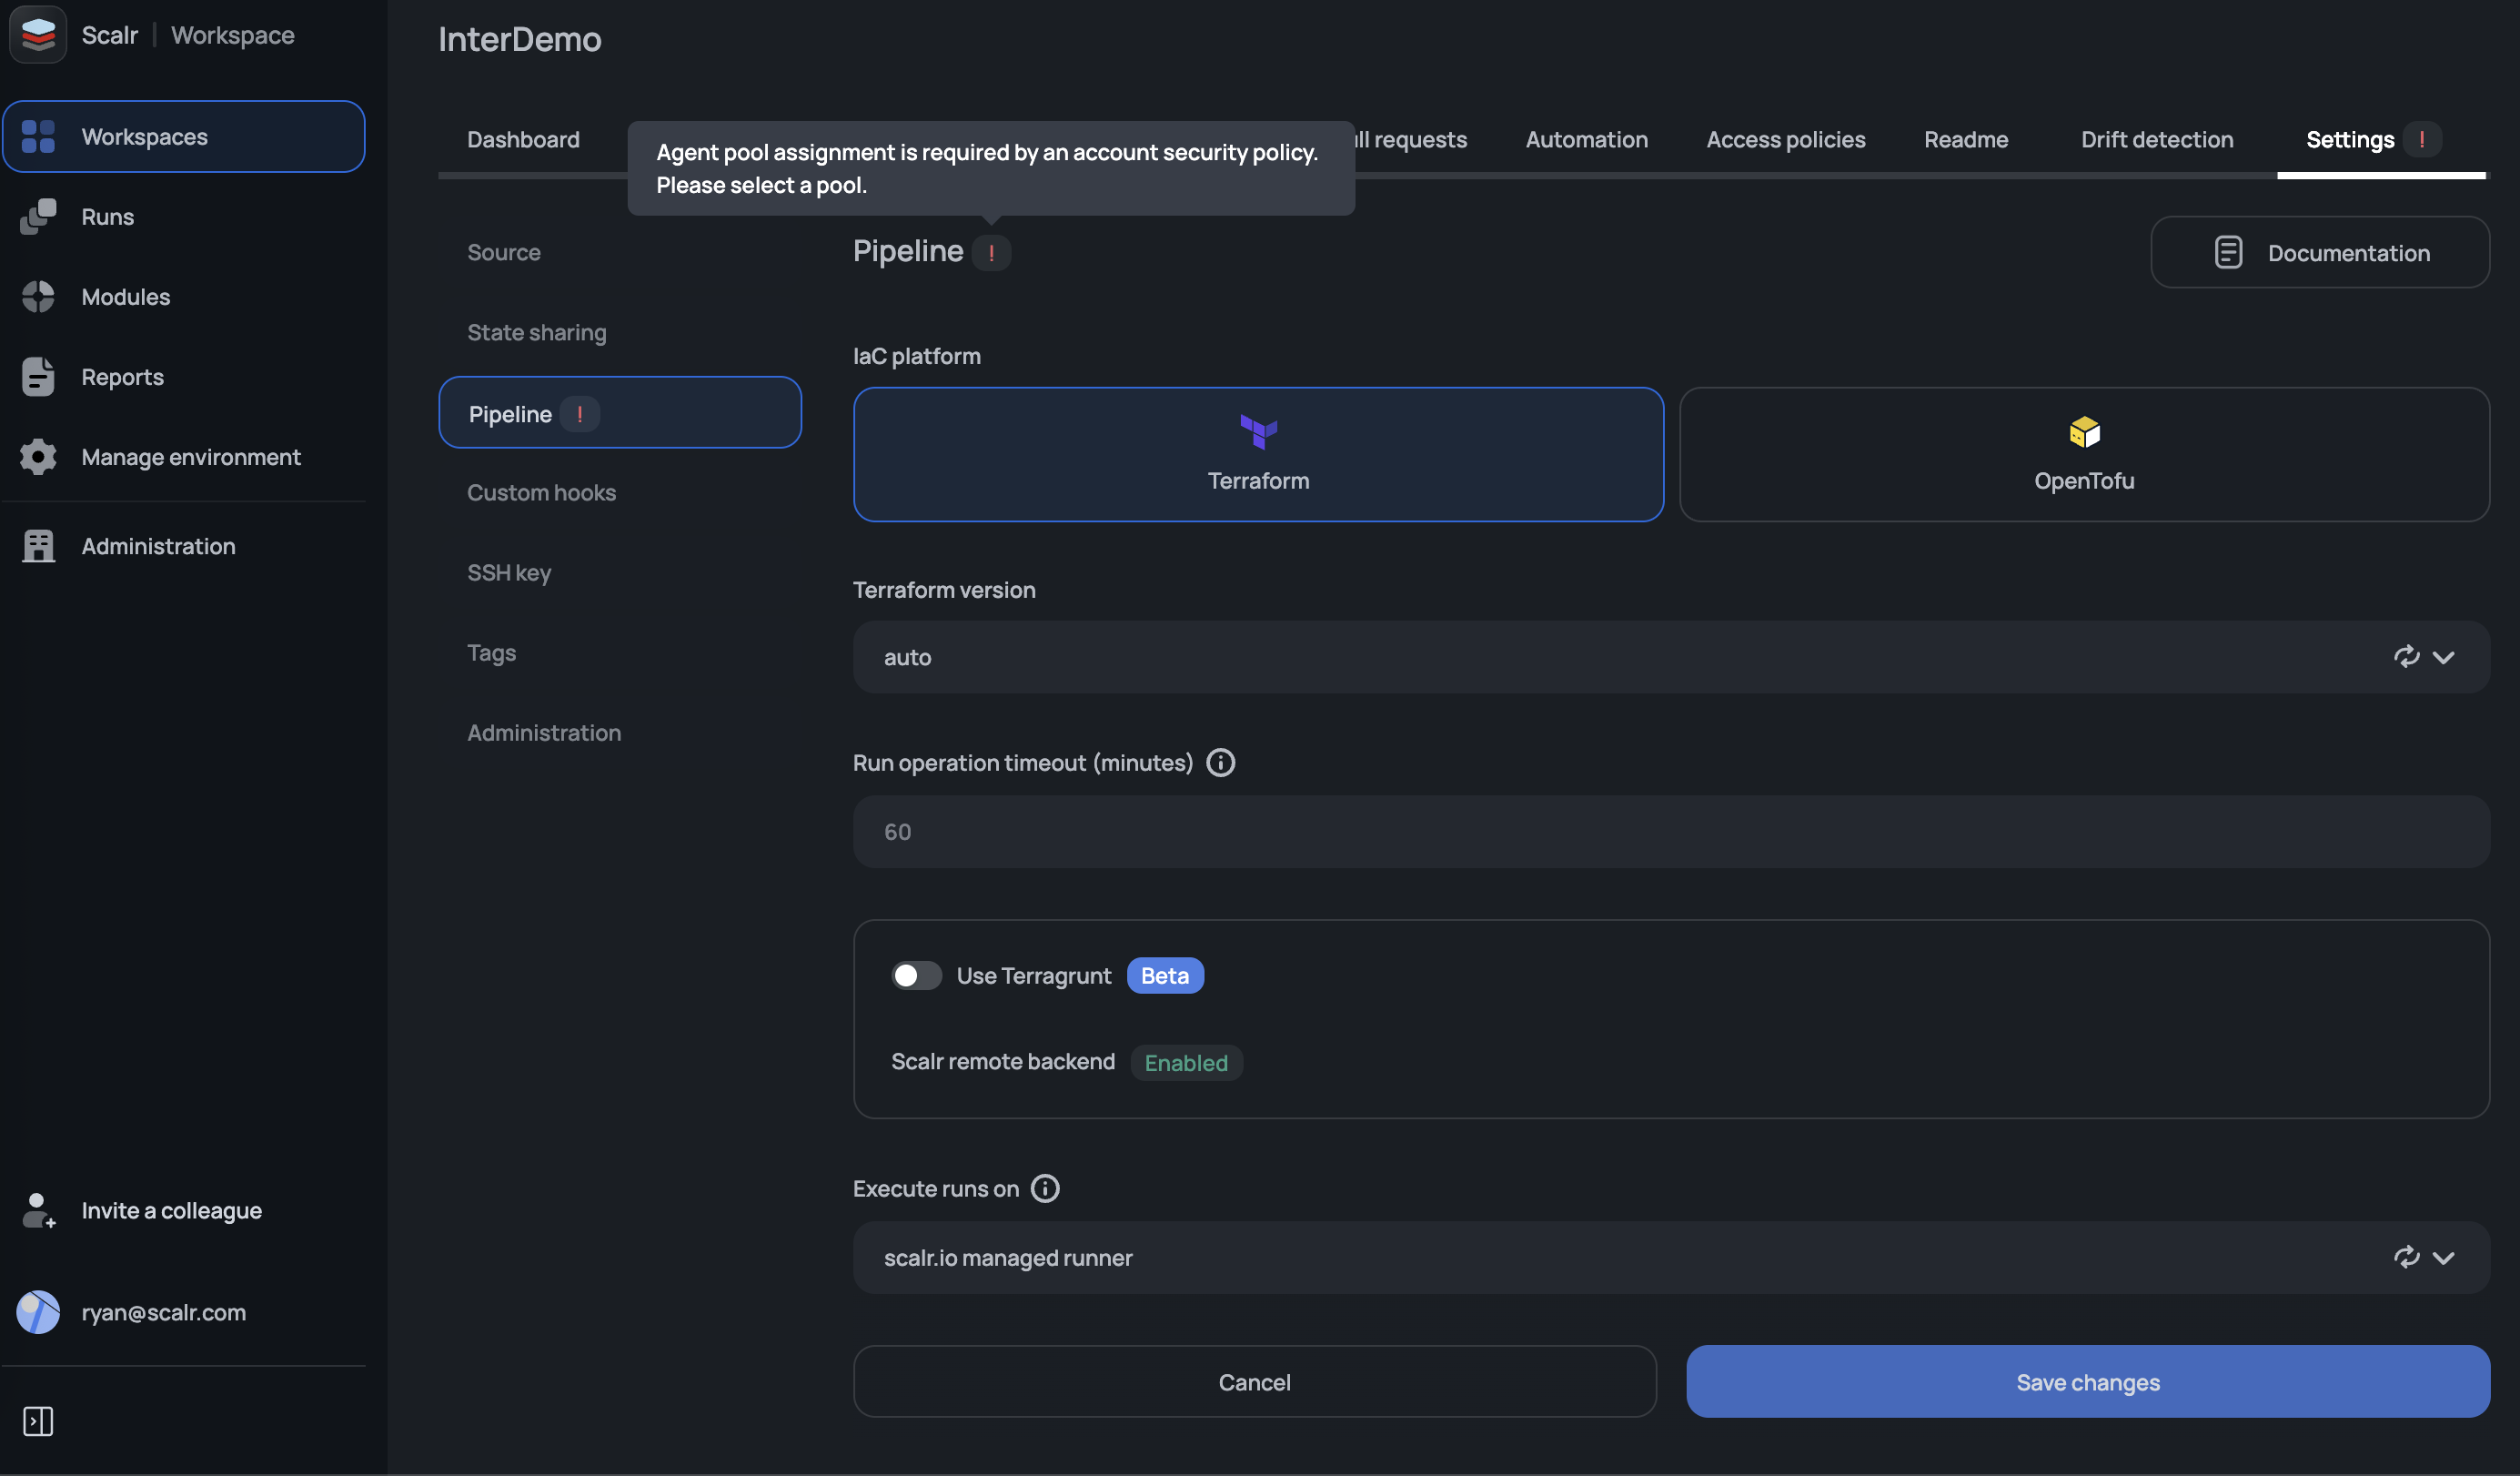Enable the Use Terragrunt toggle
2520x1476 pixels.
coord(916,975)
